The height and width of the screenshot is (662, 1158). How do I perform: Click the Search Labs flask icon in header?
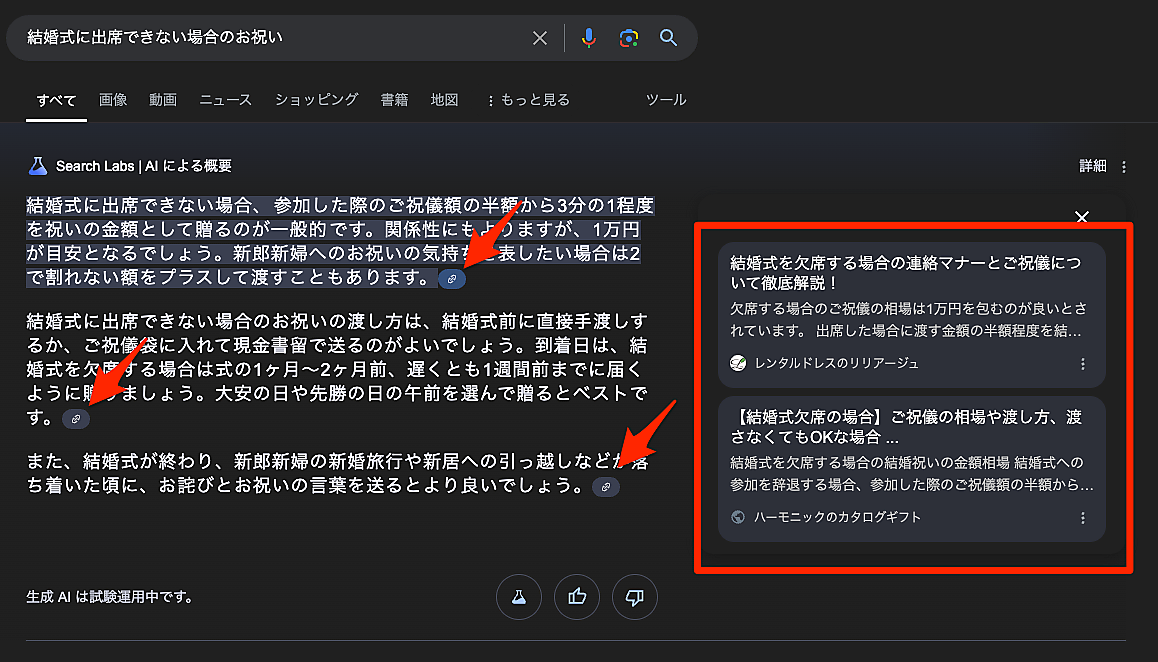coord(38,166)
